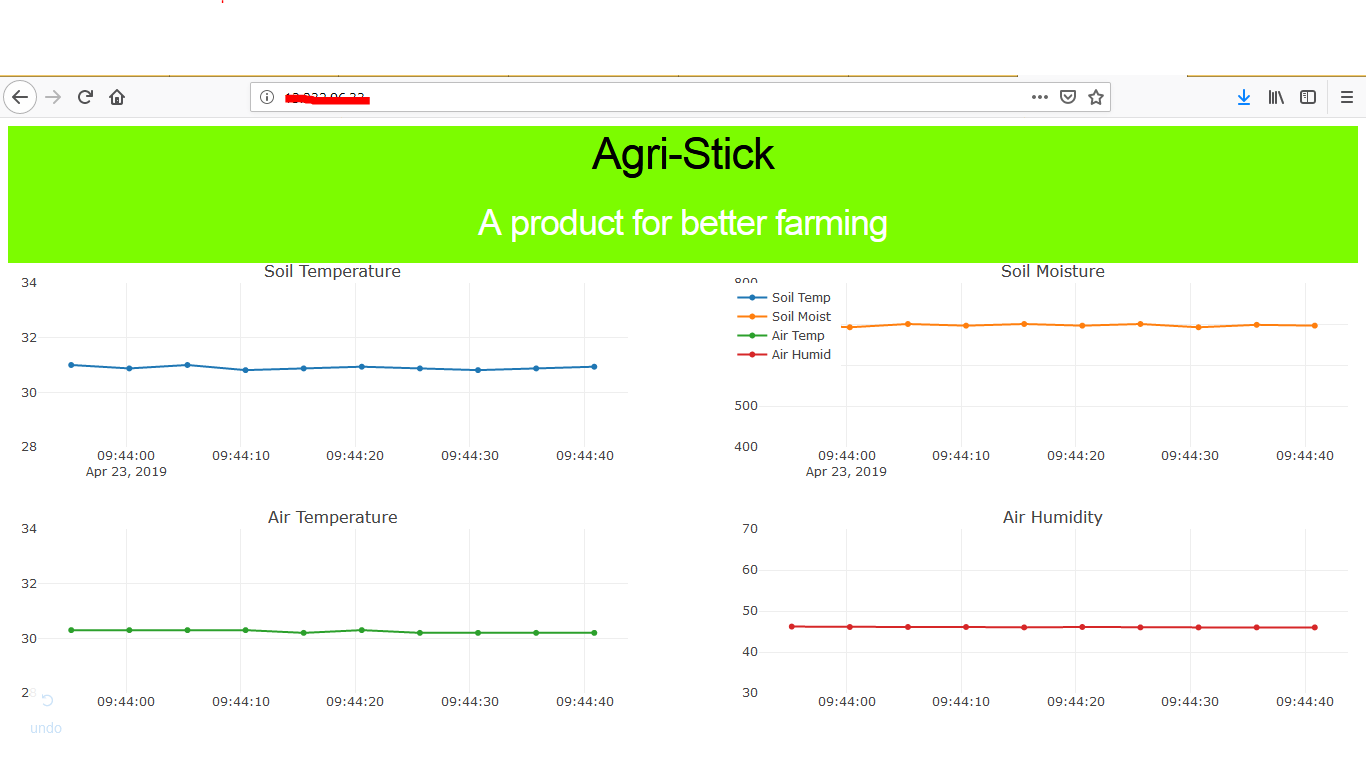Screen dimensions: 1366x772
Task: View site information via the info icon
Action: tap(266, 96)
